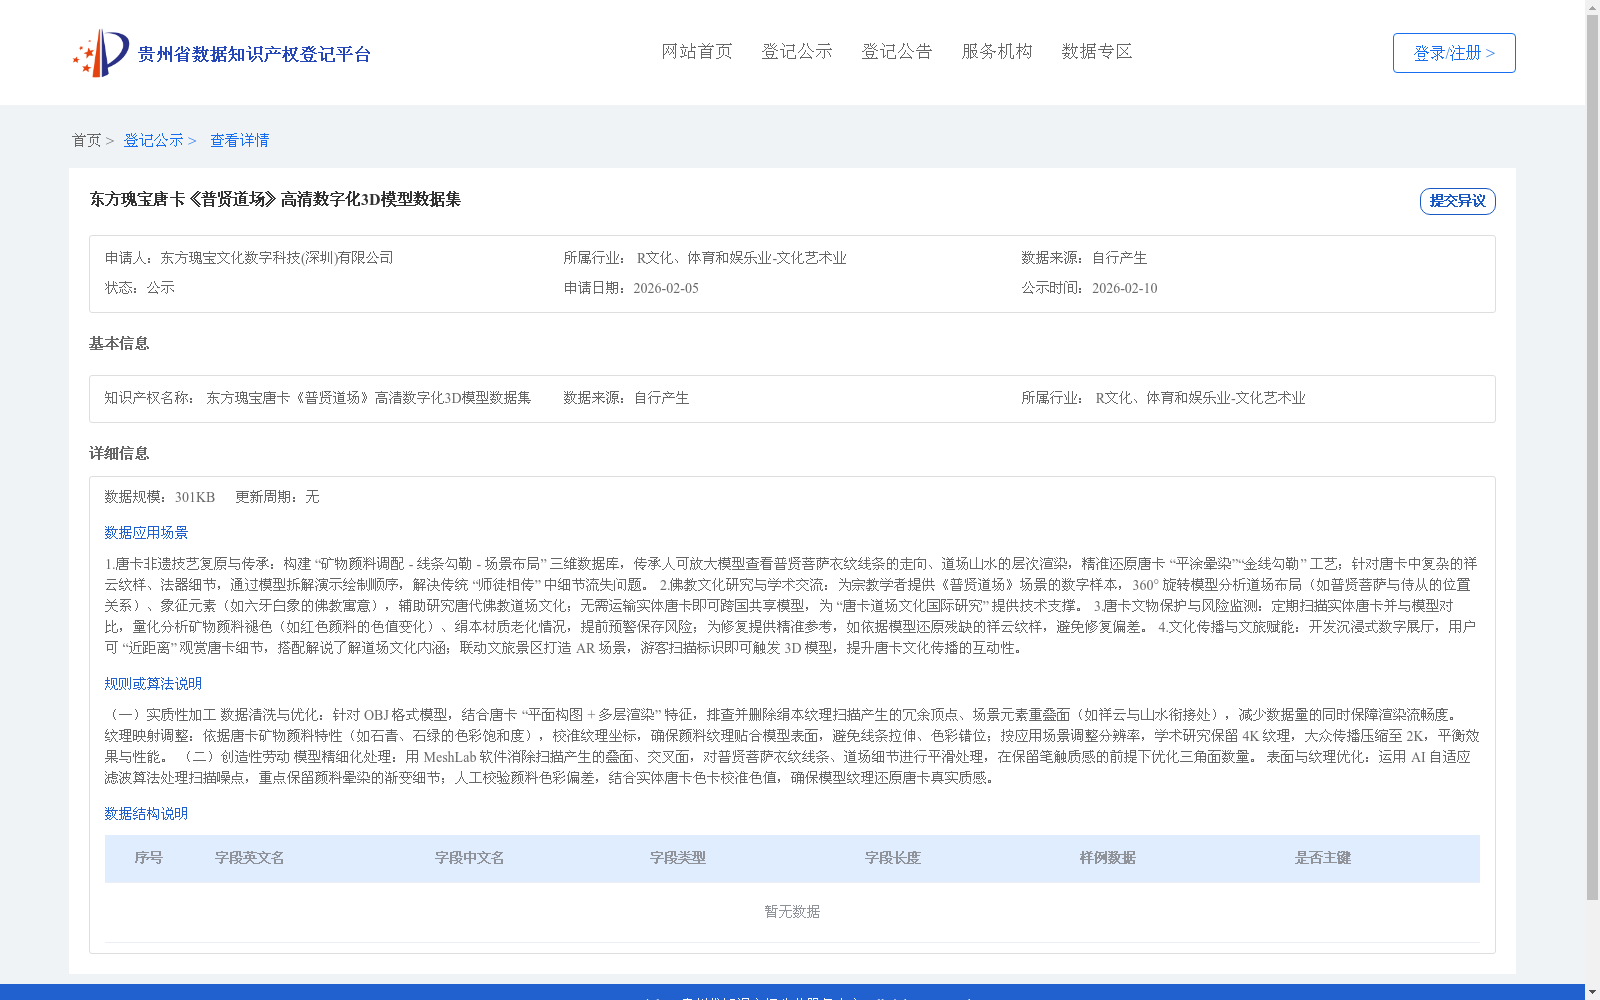Click the 更新周期：无 text
Screen dimensions: 1600x1000
click(277, 497)
